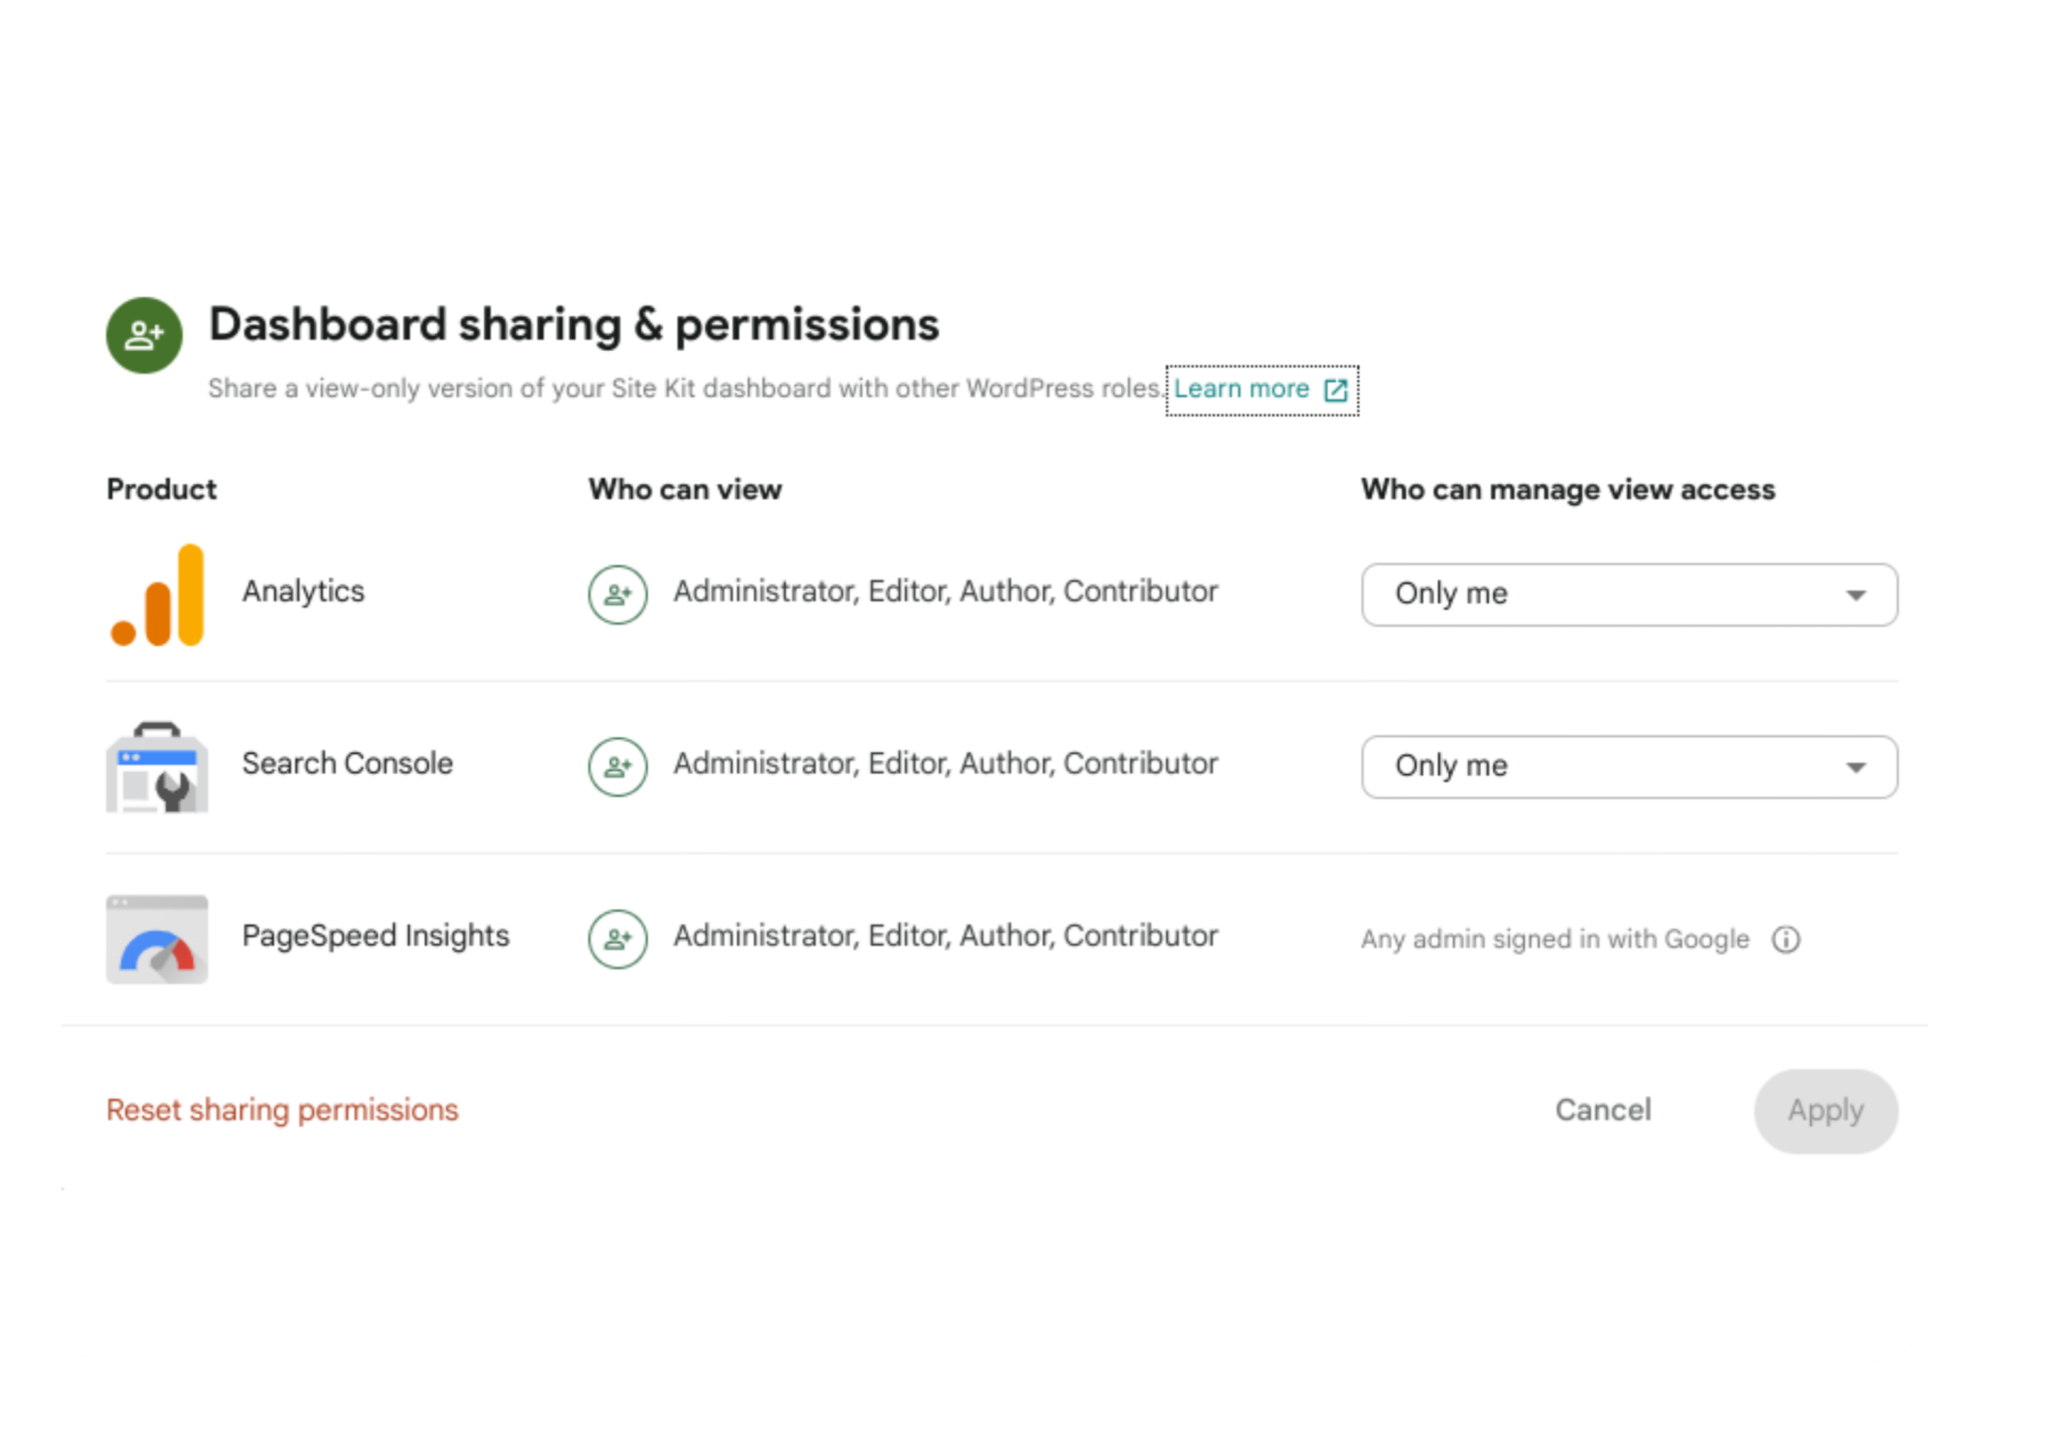Edit Analytics viewers via add-user icon
This screenshot has height=1440, width=2048.
[x=617, y=595]
